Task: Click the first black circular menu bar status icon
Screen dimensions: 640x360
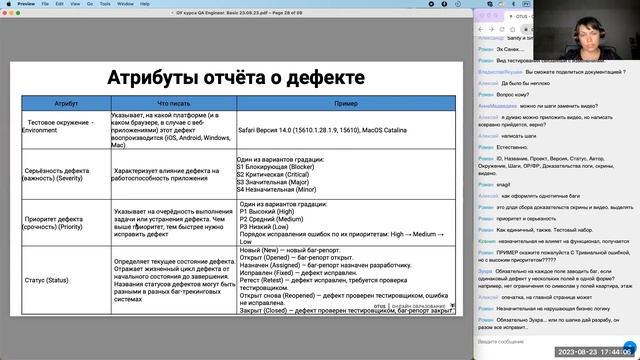Action: tap(431, 4)
